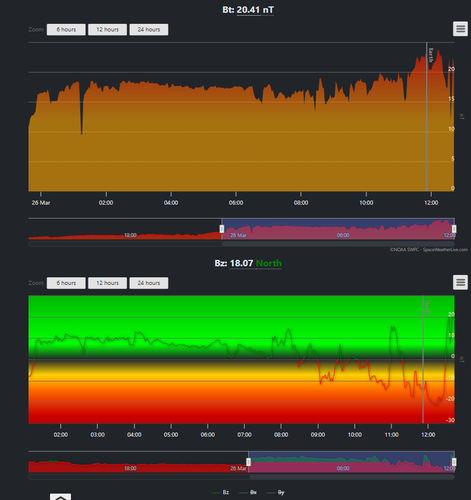Image resolution: width=471 pixels, height=500 pixels.
Task: Click the Bz navigator's selected purple range
Action: tap(351, 462)
